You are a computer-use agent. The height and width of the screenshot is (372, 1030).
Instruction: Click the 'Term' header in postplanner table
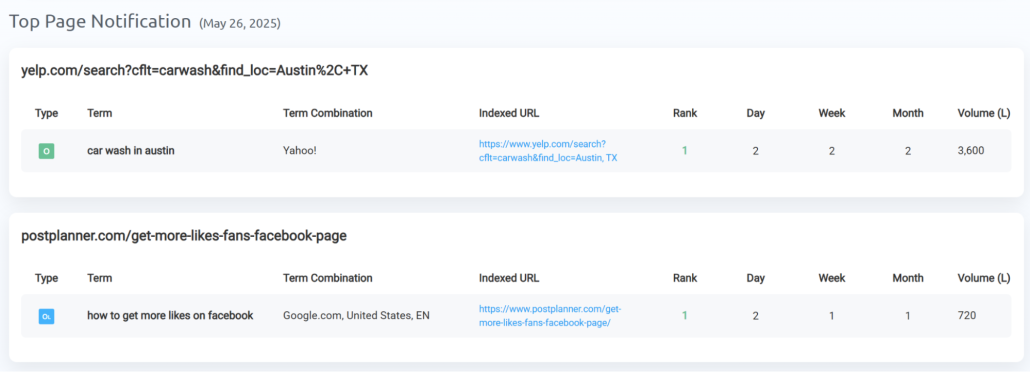coord(100,278)
